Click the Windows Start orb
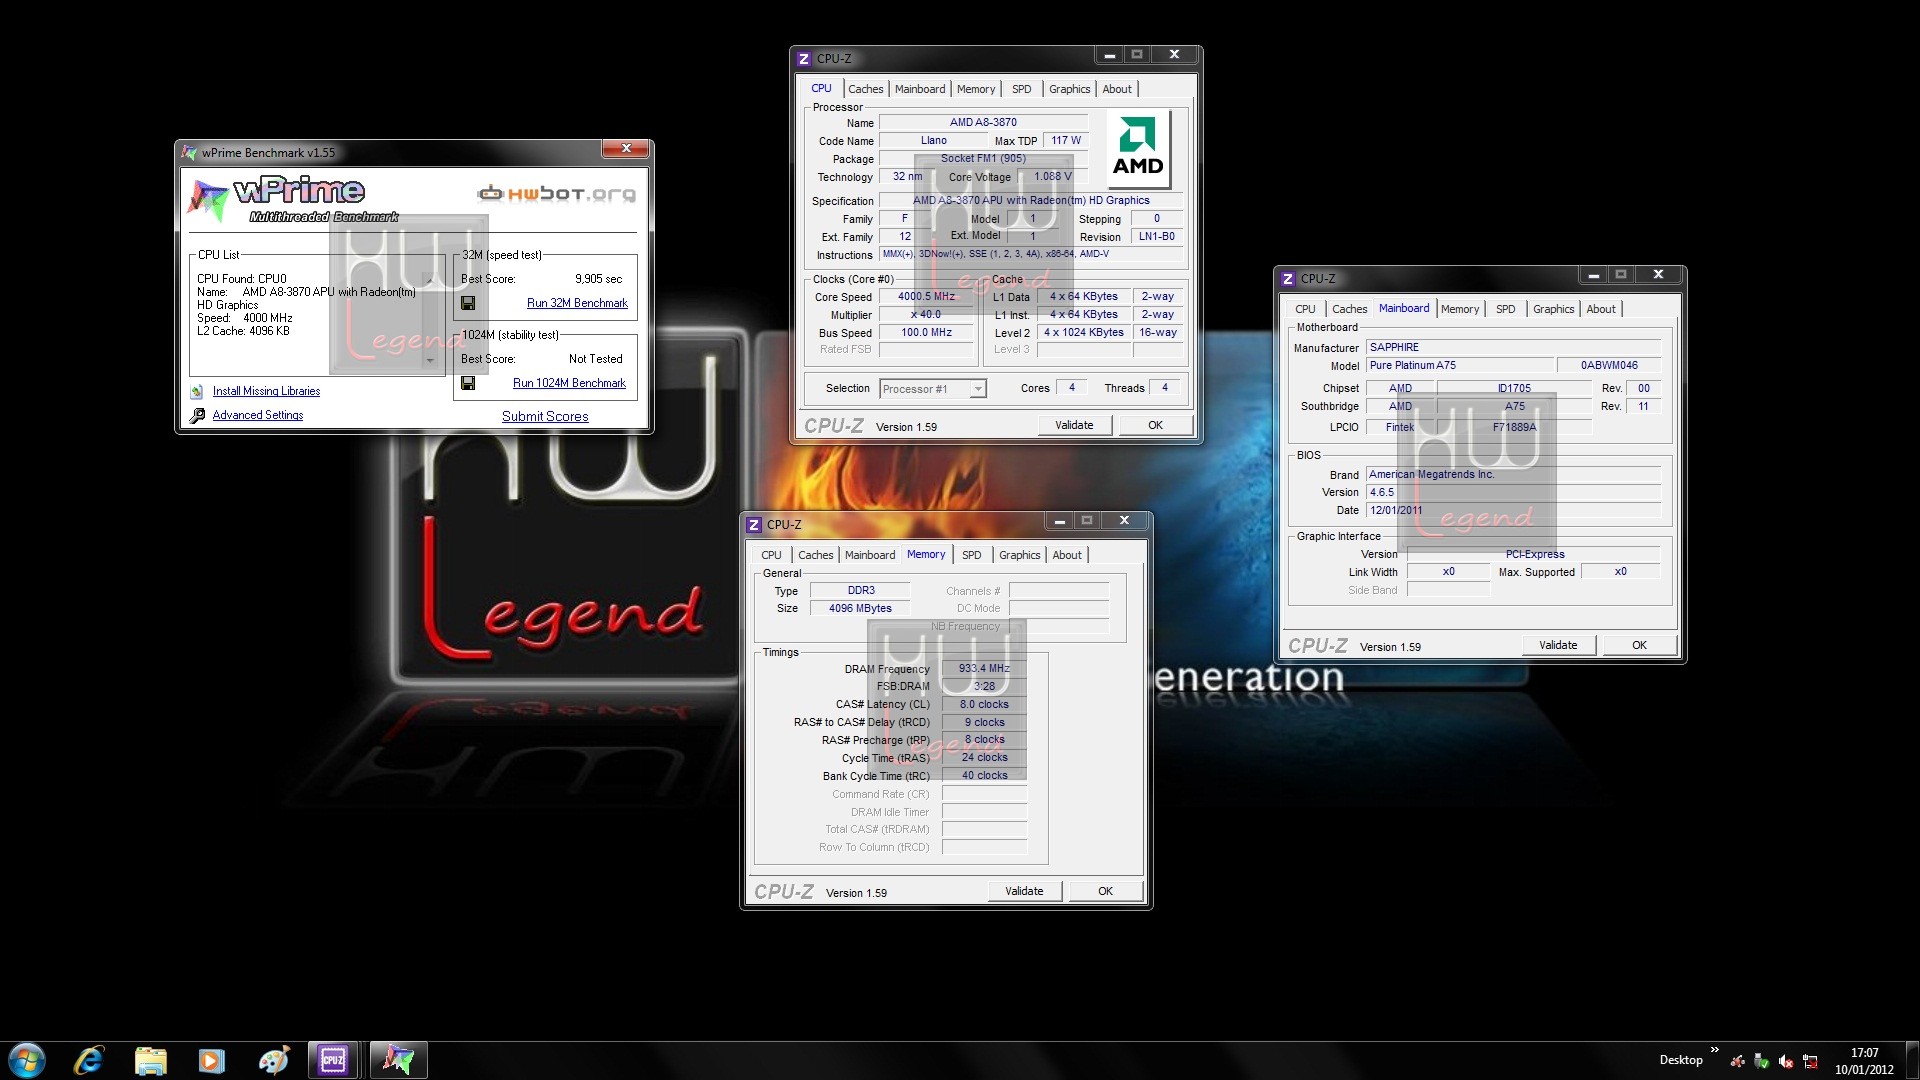The height and width of the screenshot is (1080, 1920). 26,1060
